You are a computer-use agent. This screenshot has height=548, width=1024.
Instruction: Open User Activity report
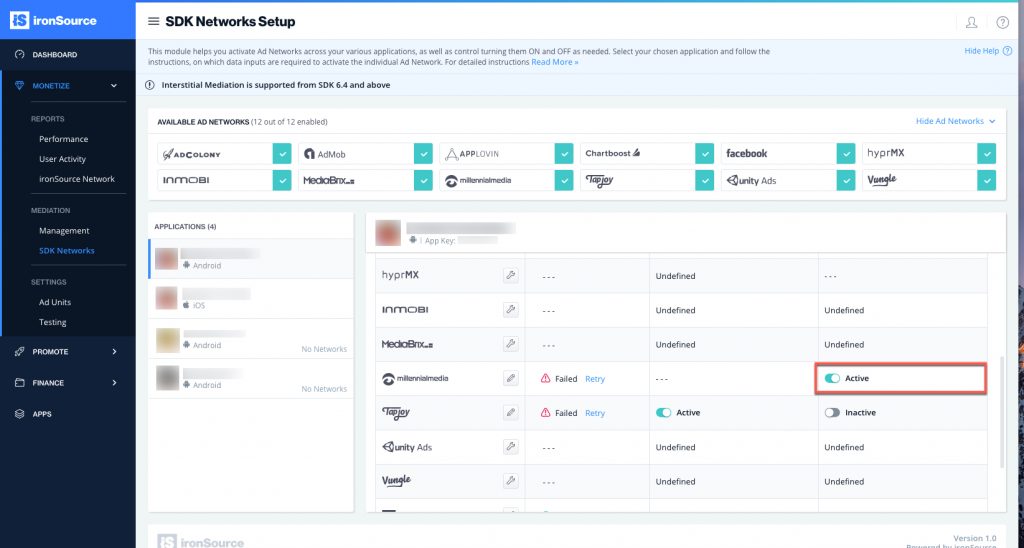point(62,159)
